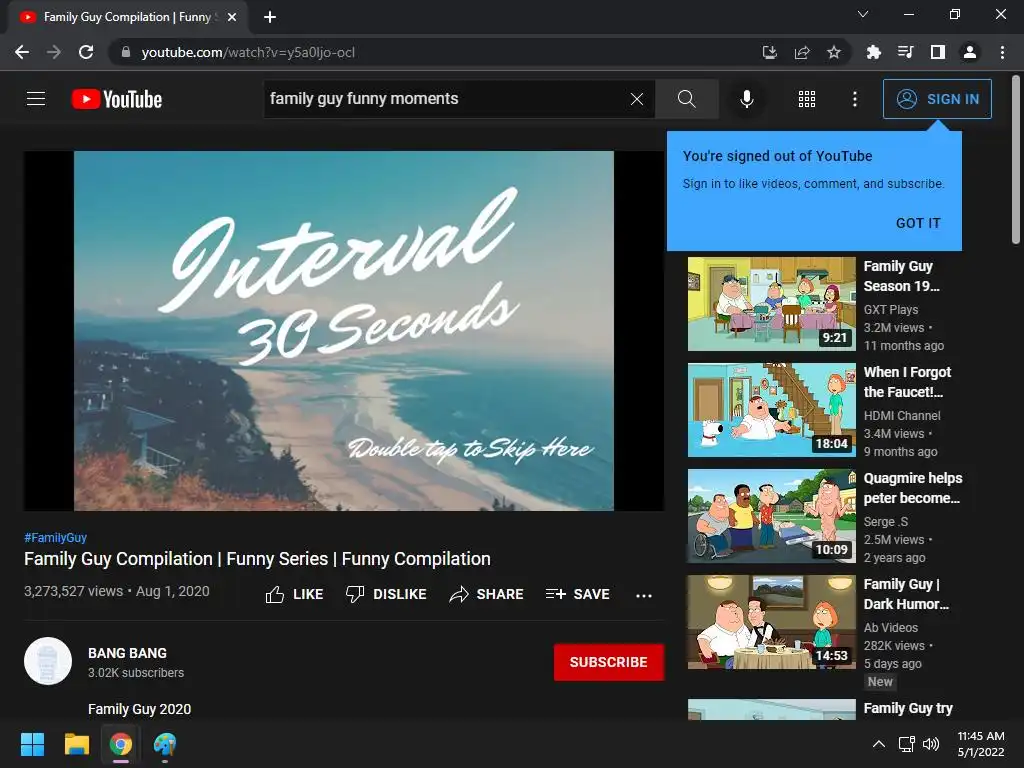Go back using browser back arrow
This screenshot has height=768, width=1024.
22,52
